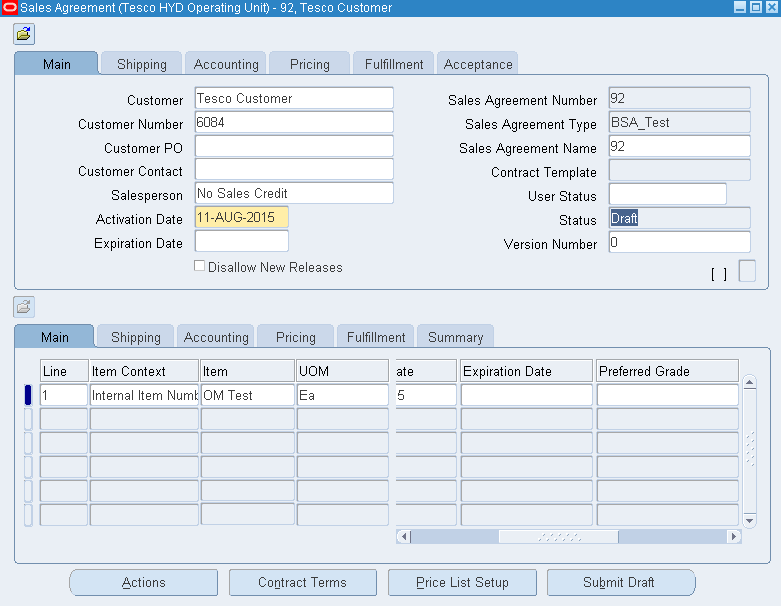Select line 1 record indicator
Screen dimensions: 781x606
click(x=28, y=395)
